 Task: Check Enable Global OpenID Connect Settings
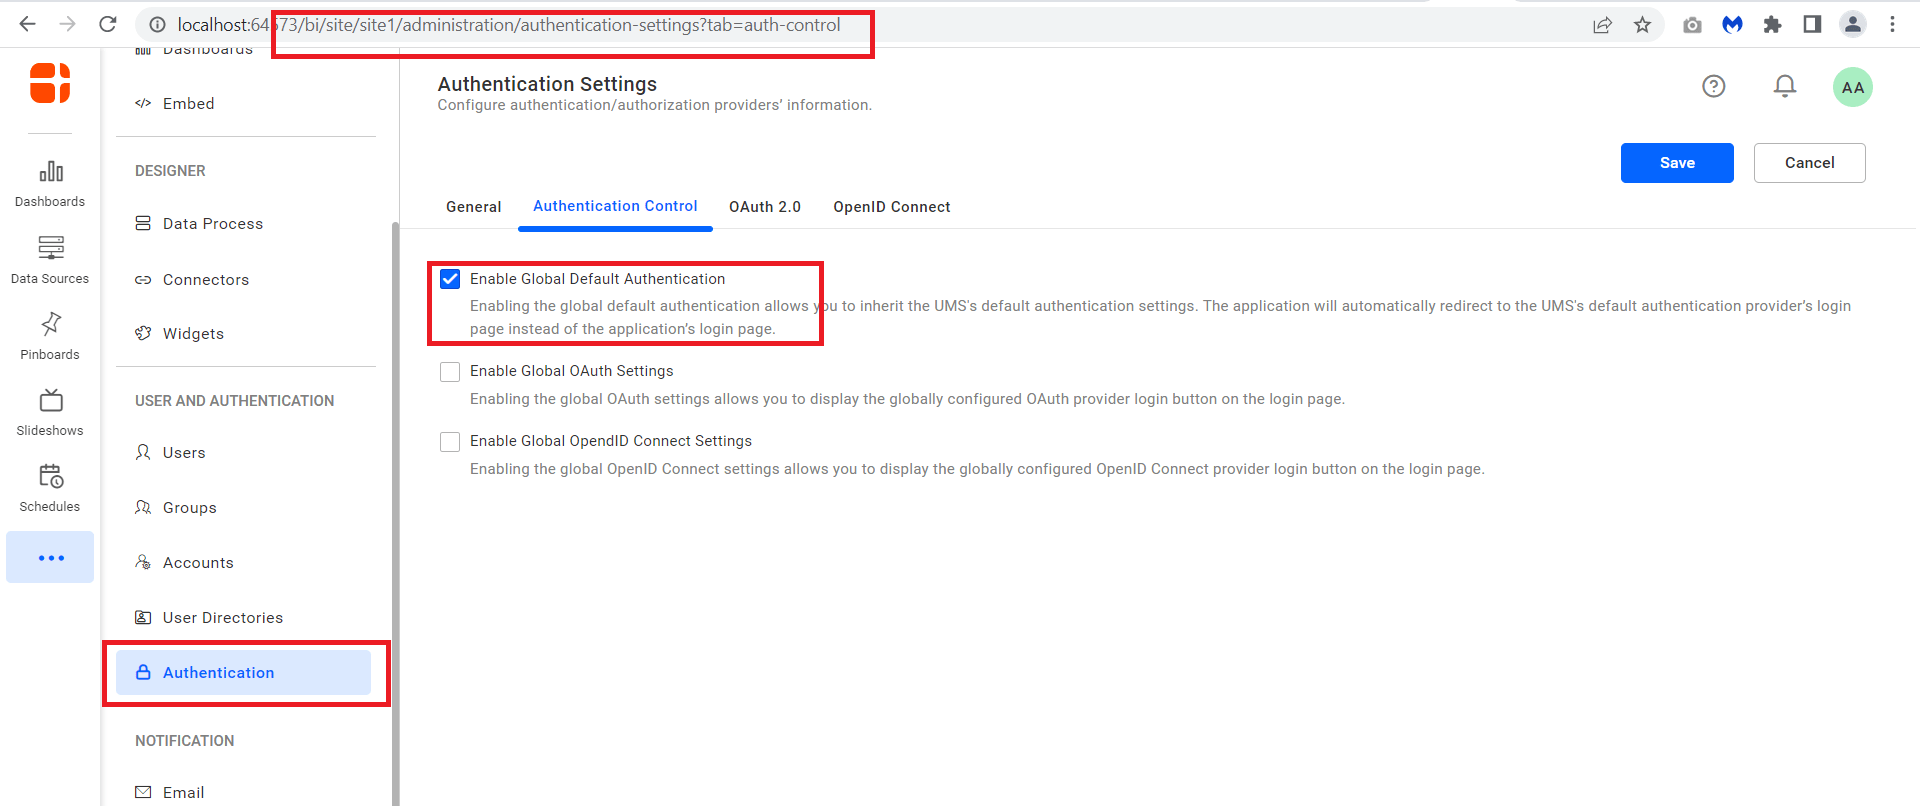tap(450, 442)
